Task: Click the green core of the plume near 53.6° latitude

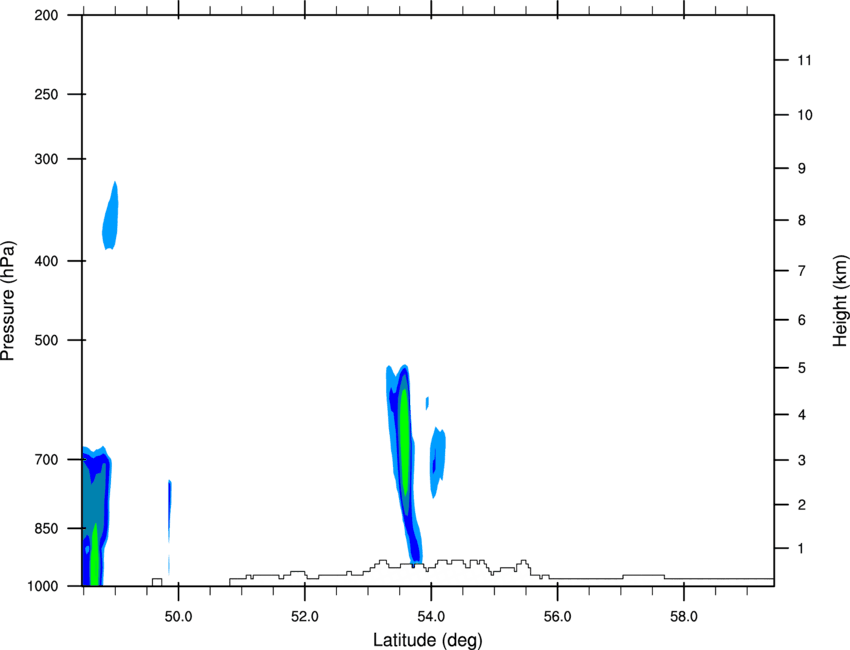Action: pos(404,442)
